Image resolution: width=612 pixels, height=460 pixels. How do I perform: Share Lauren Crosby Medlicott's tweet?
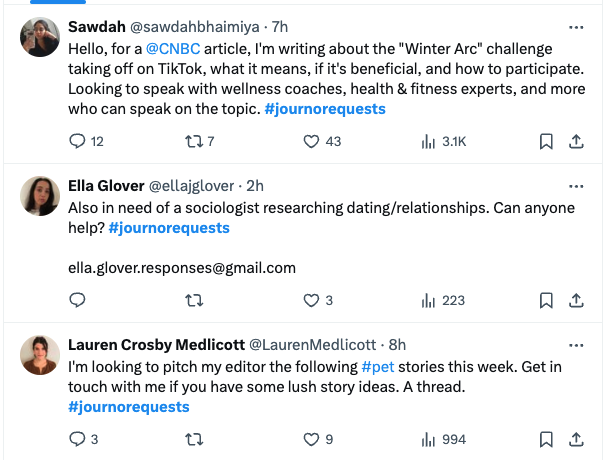click(x=576, y=439)
